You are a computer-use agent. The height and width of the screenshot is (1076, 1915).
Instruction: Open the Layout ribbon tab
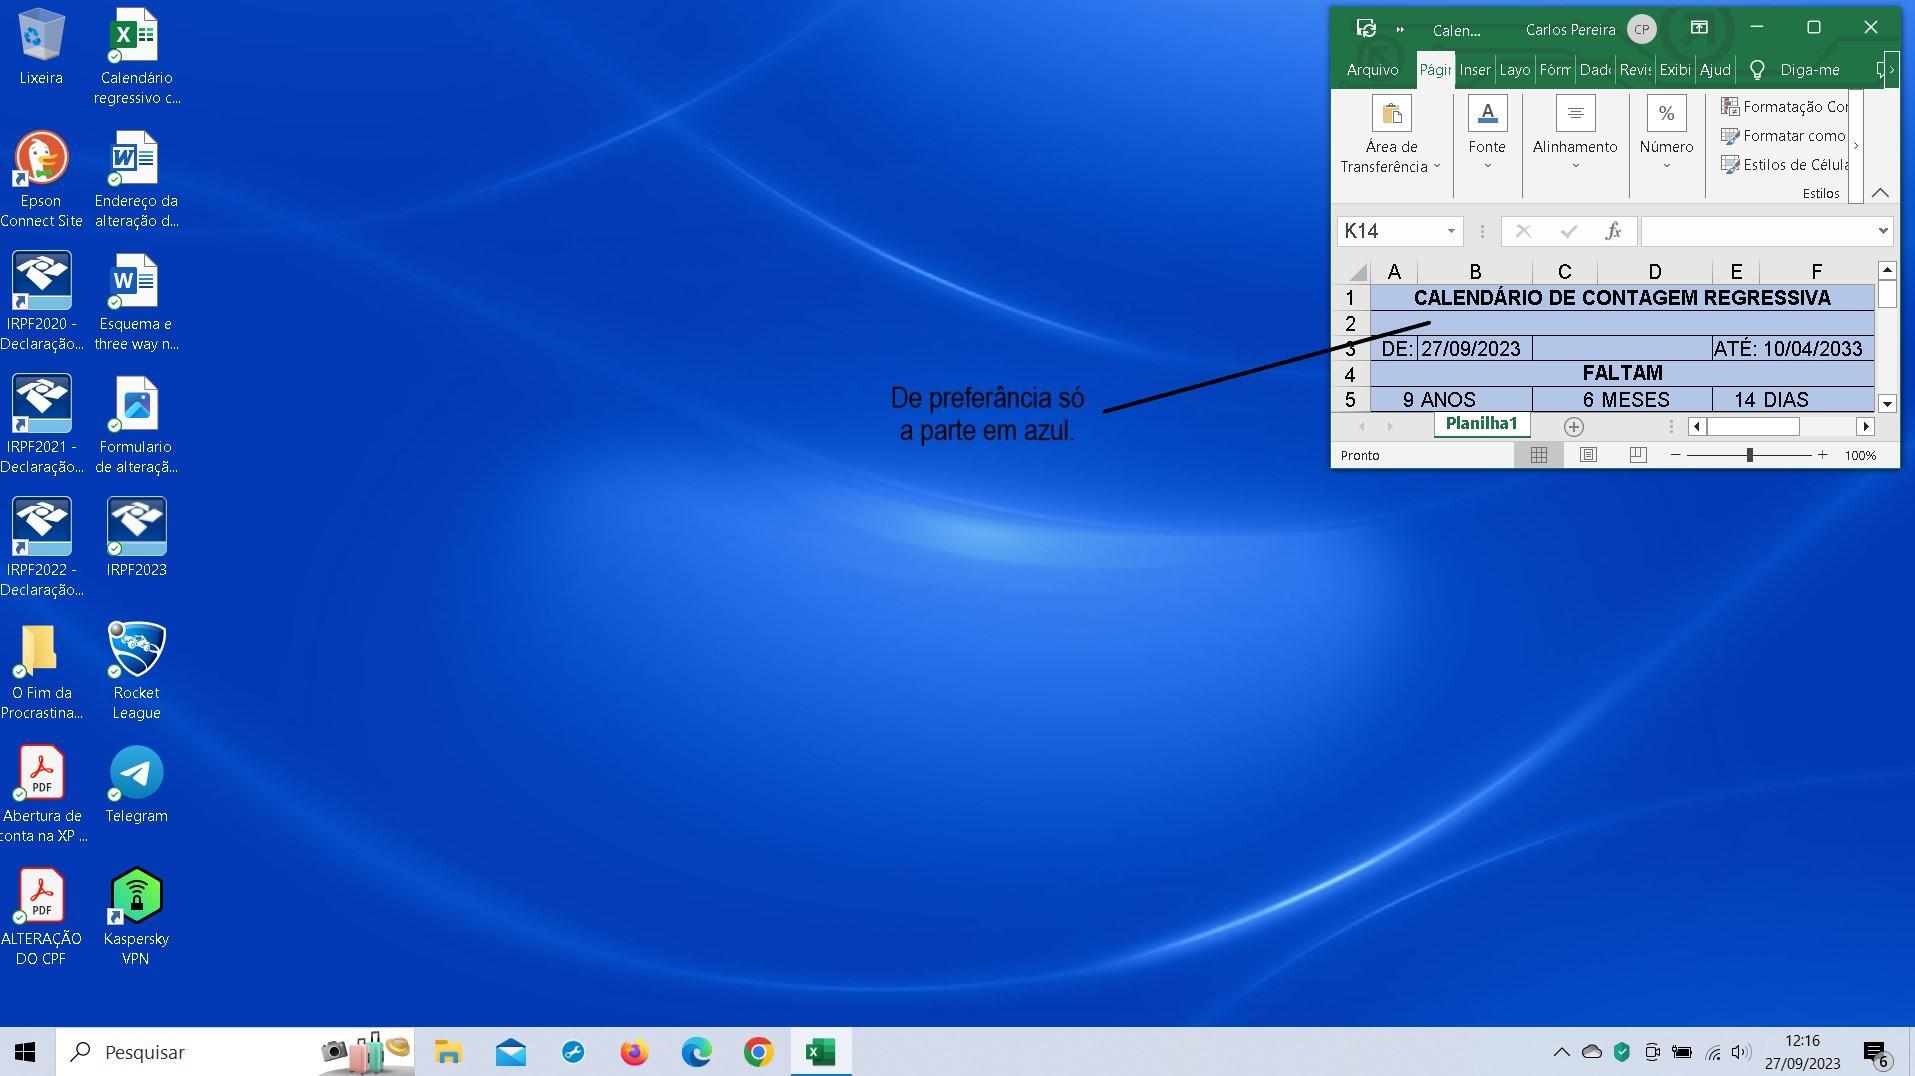pyautogui.click(x=1515, y=70)
